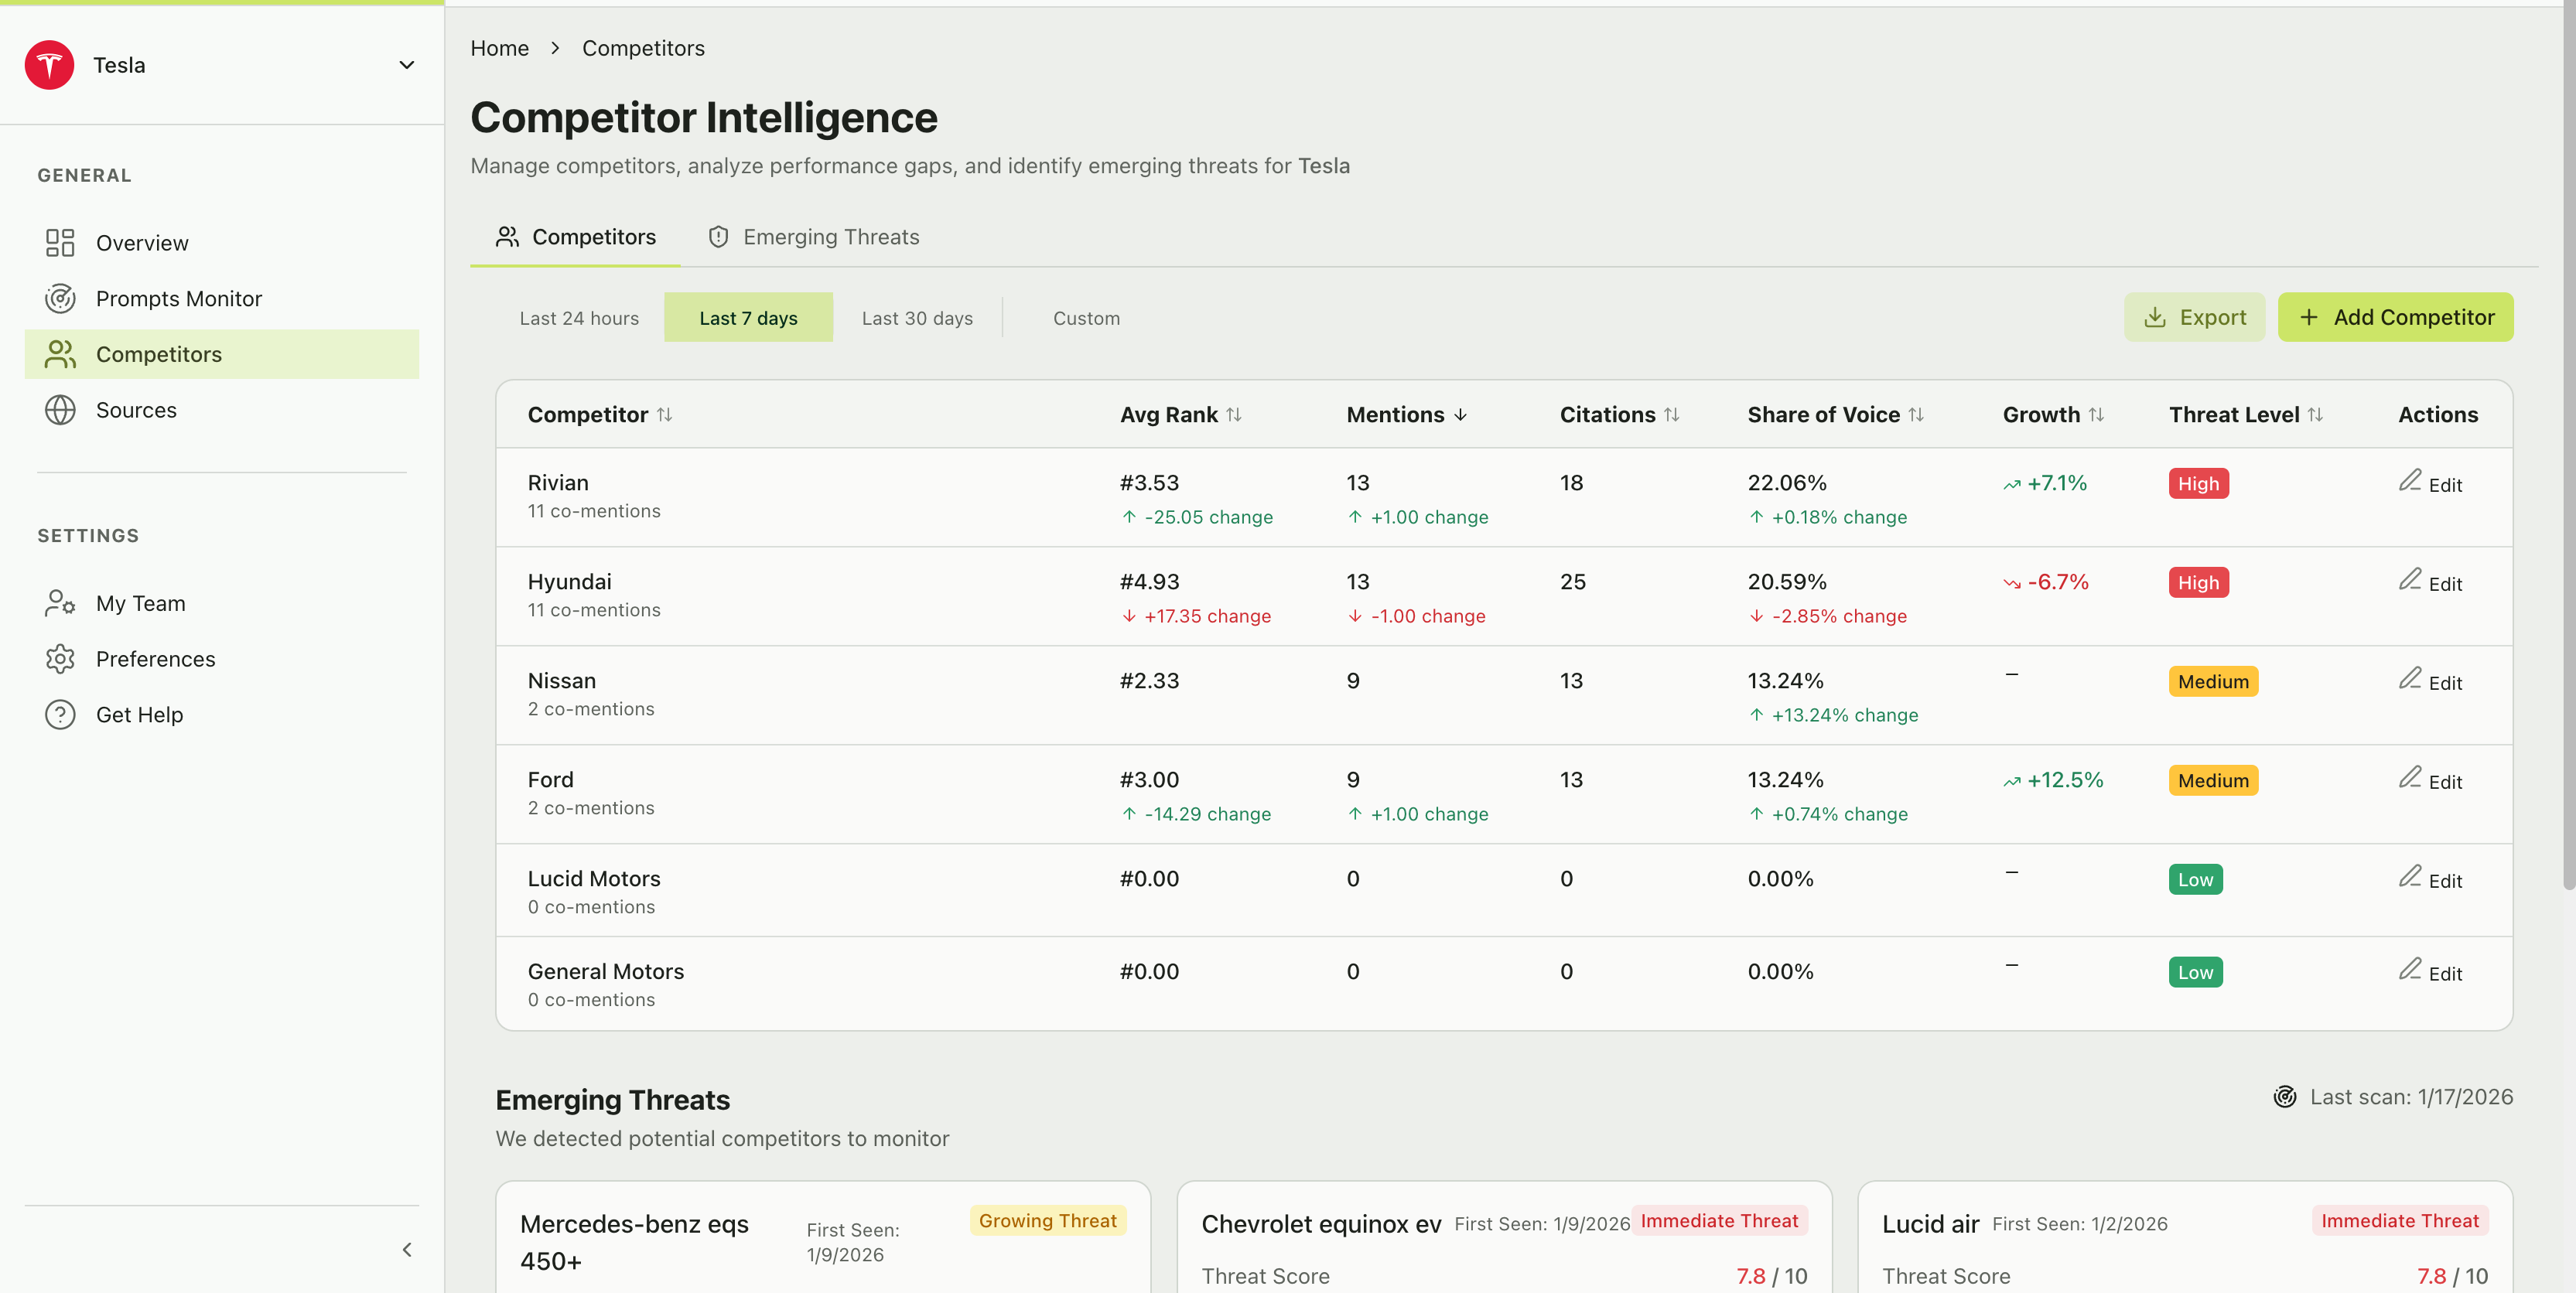Open Preferences via the gear icon
Screen dimensions: 2576x1293
pyautogui.click(x=59, y=658)
